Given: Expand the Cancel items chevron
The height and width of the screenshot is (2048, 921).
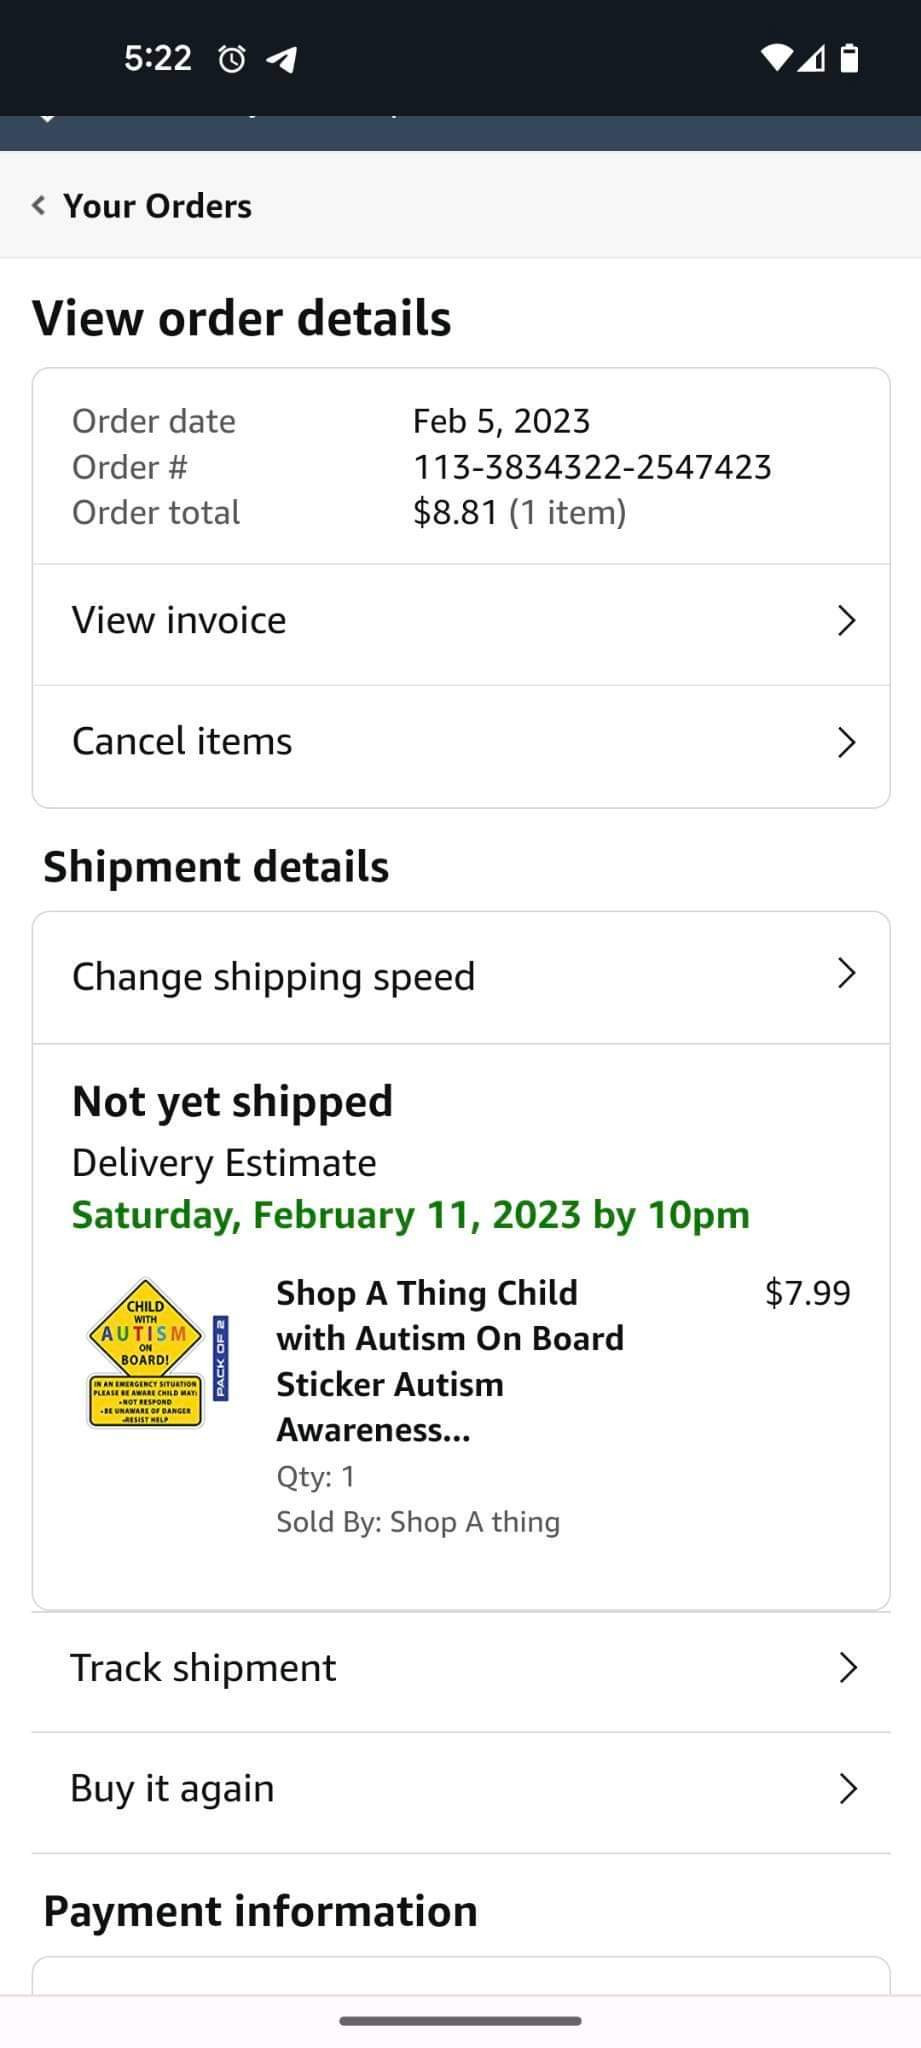Looking at the screenshot, I should (x=846, y=742).
